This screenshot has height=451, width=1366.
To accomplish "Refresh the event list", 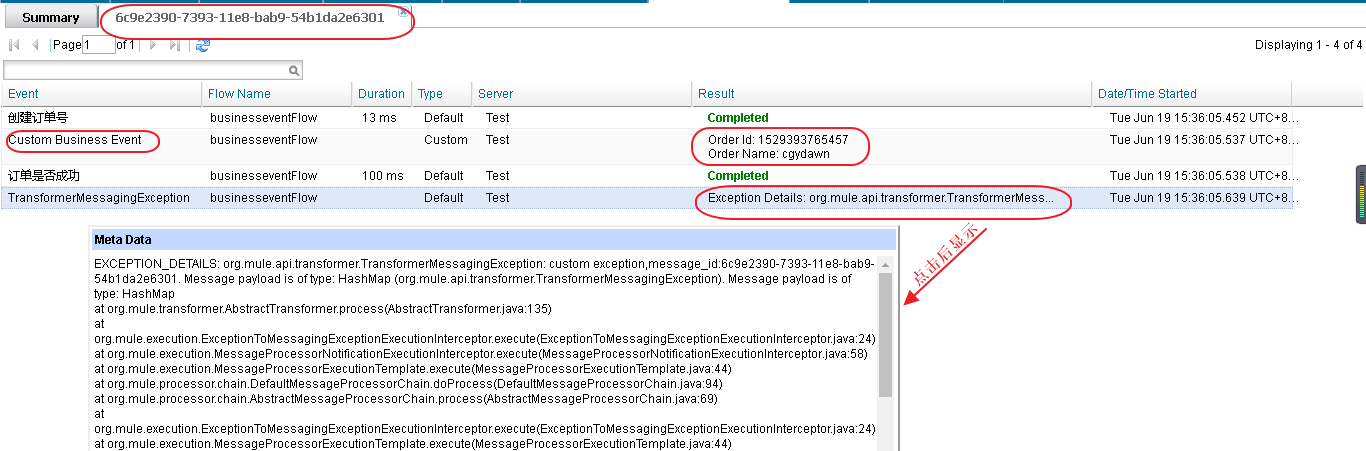I will tap(203, 45).
